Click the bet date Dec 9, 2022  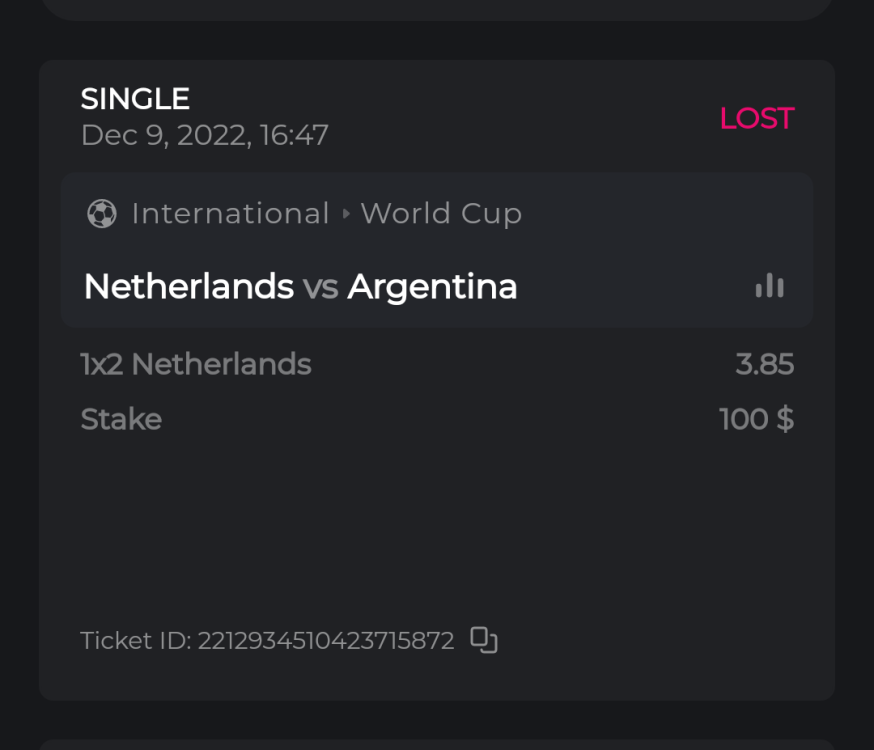point(204,134)
